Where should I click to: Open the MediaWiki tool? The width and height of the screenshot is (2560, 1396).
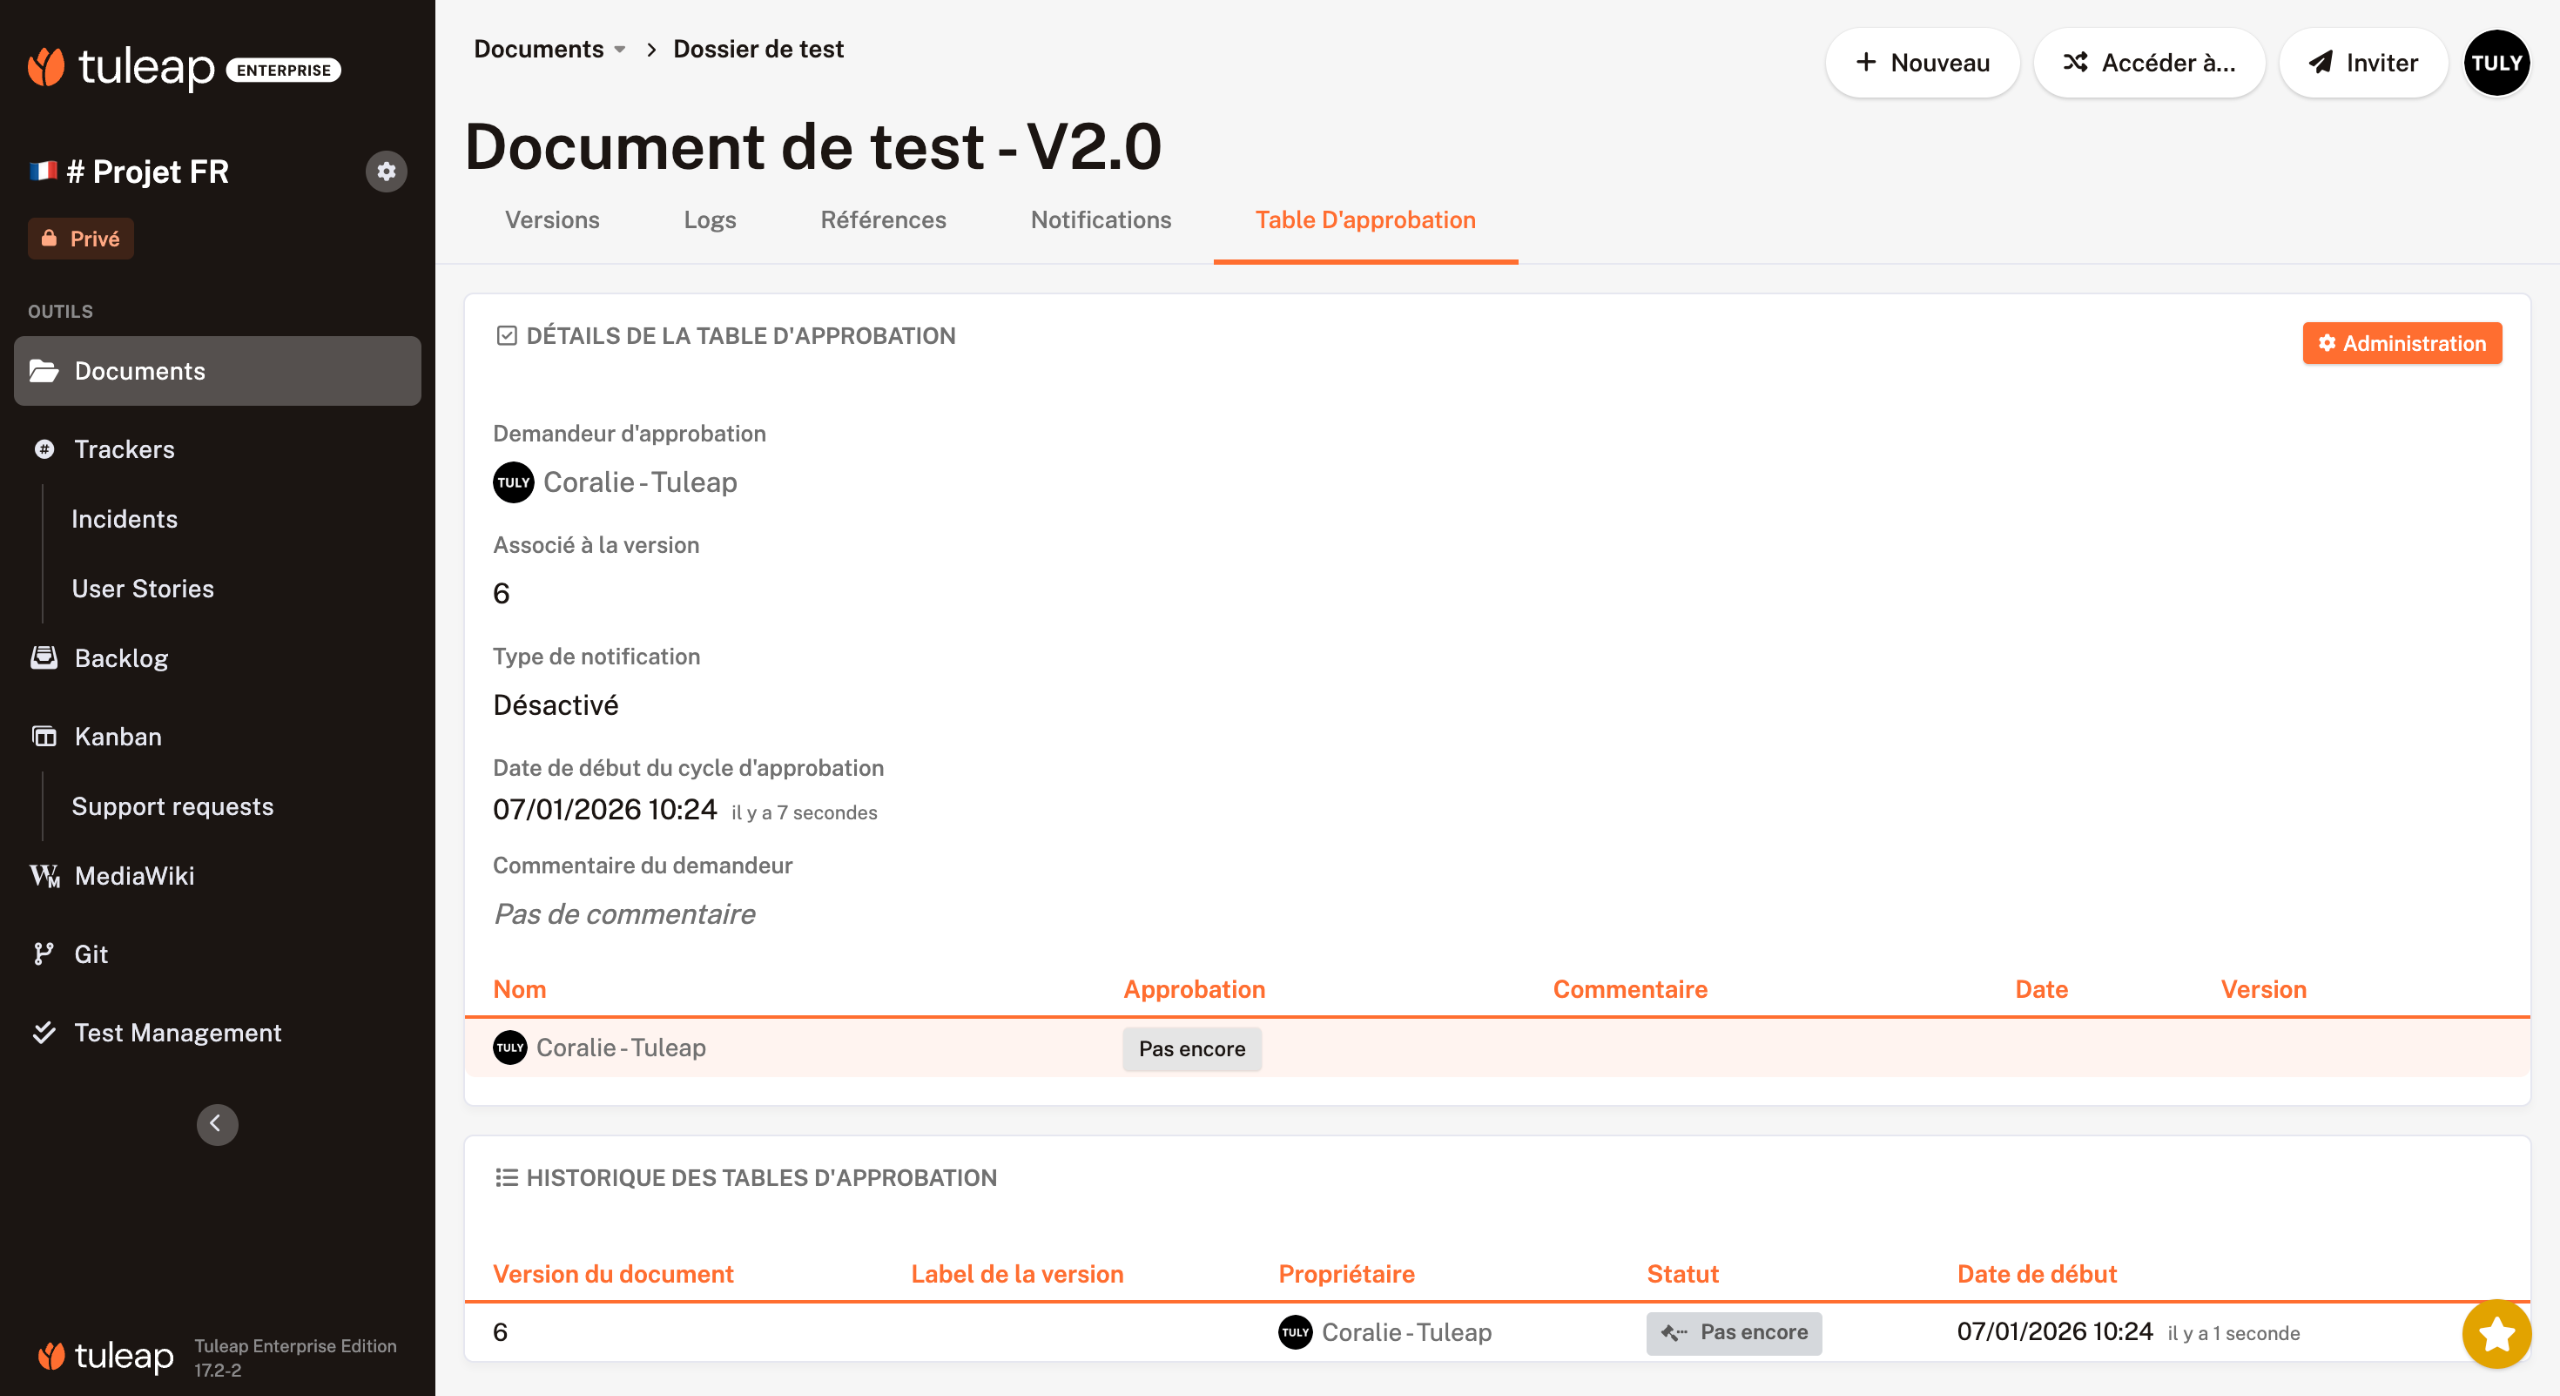pyautogui.click(x=134, y=876)
